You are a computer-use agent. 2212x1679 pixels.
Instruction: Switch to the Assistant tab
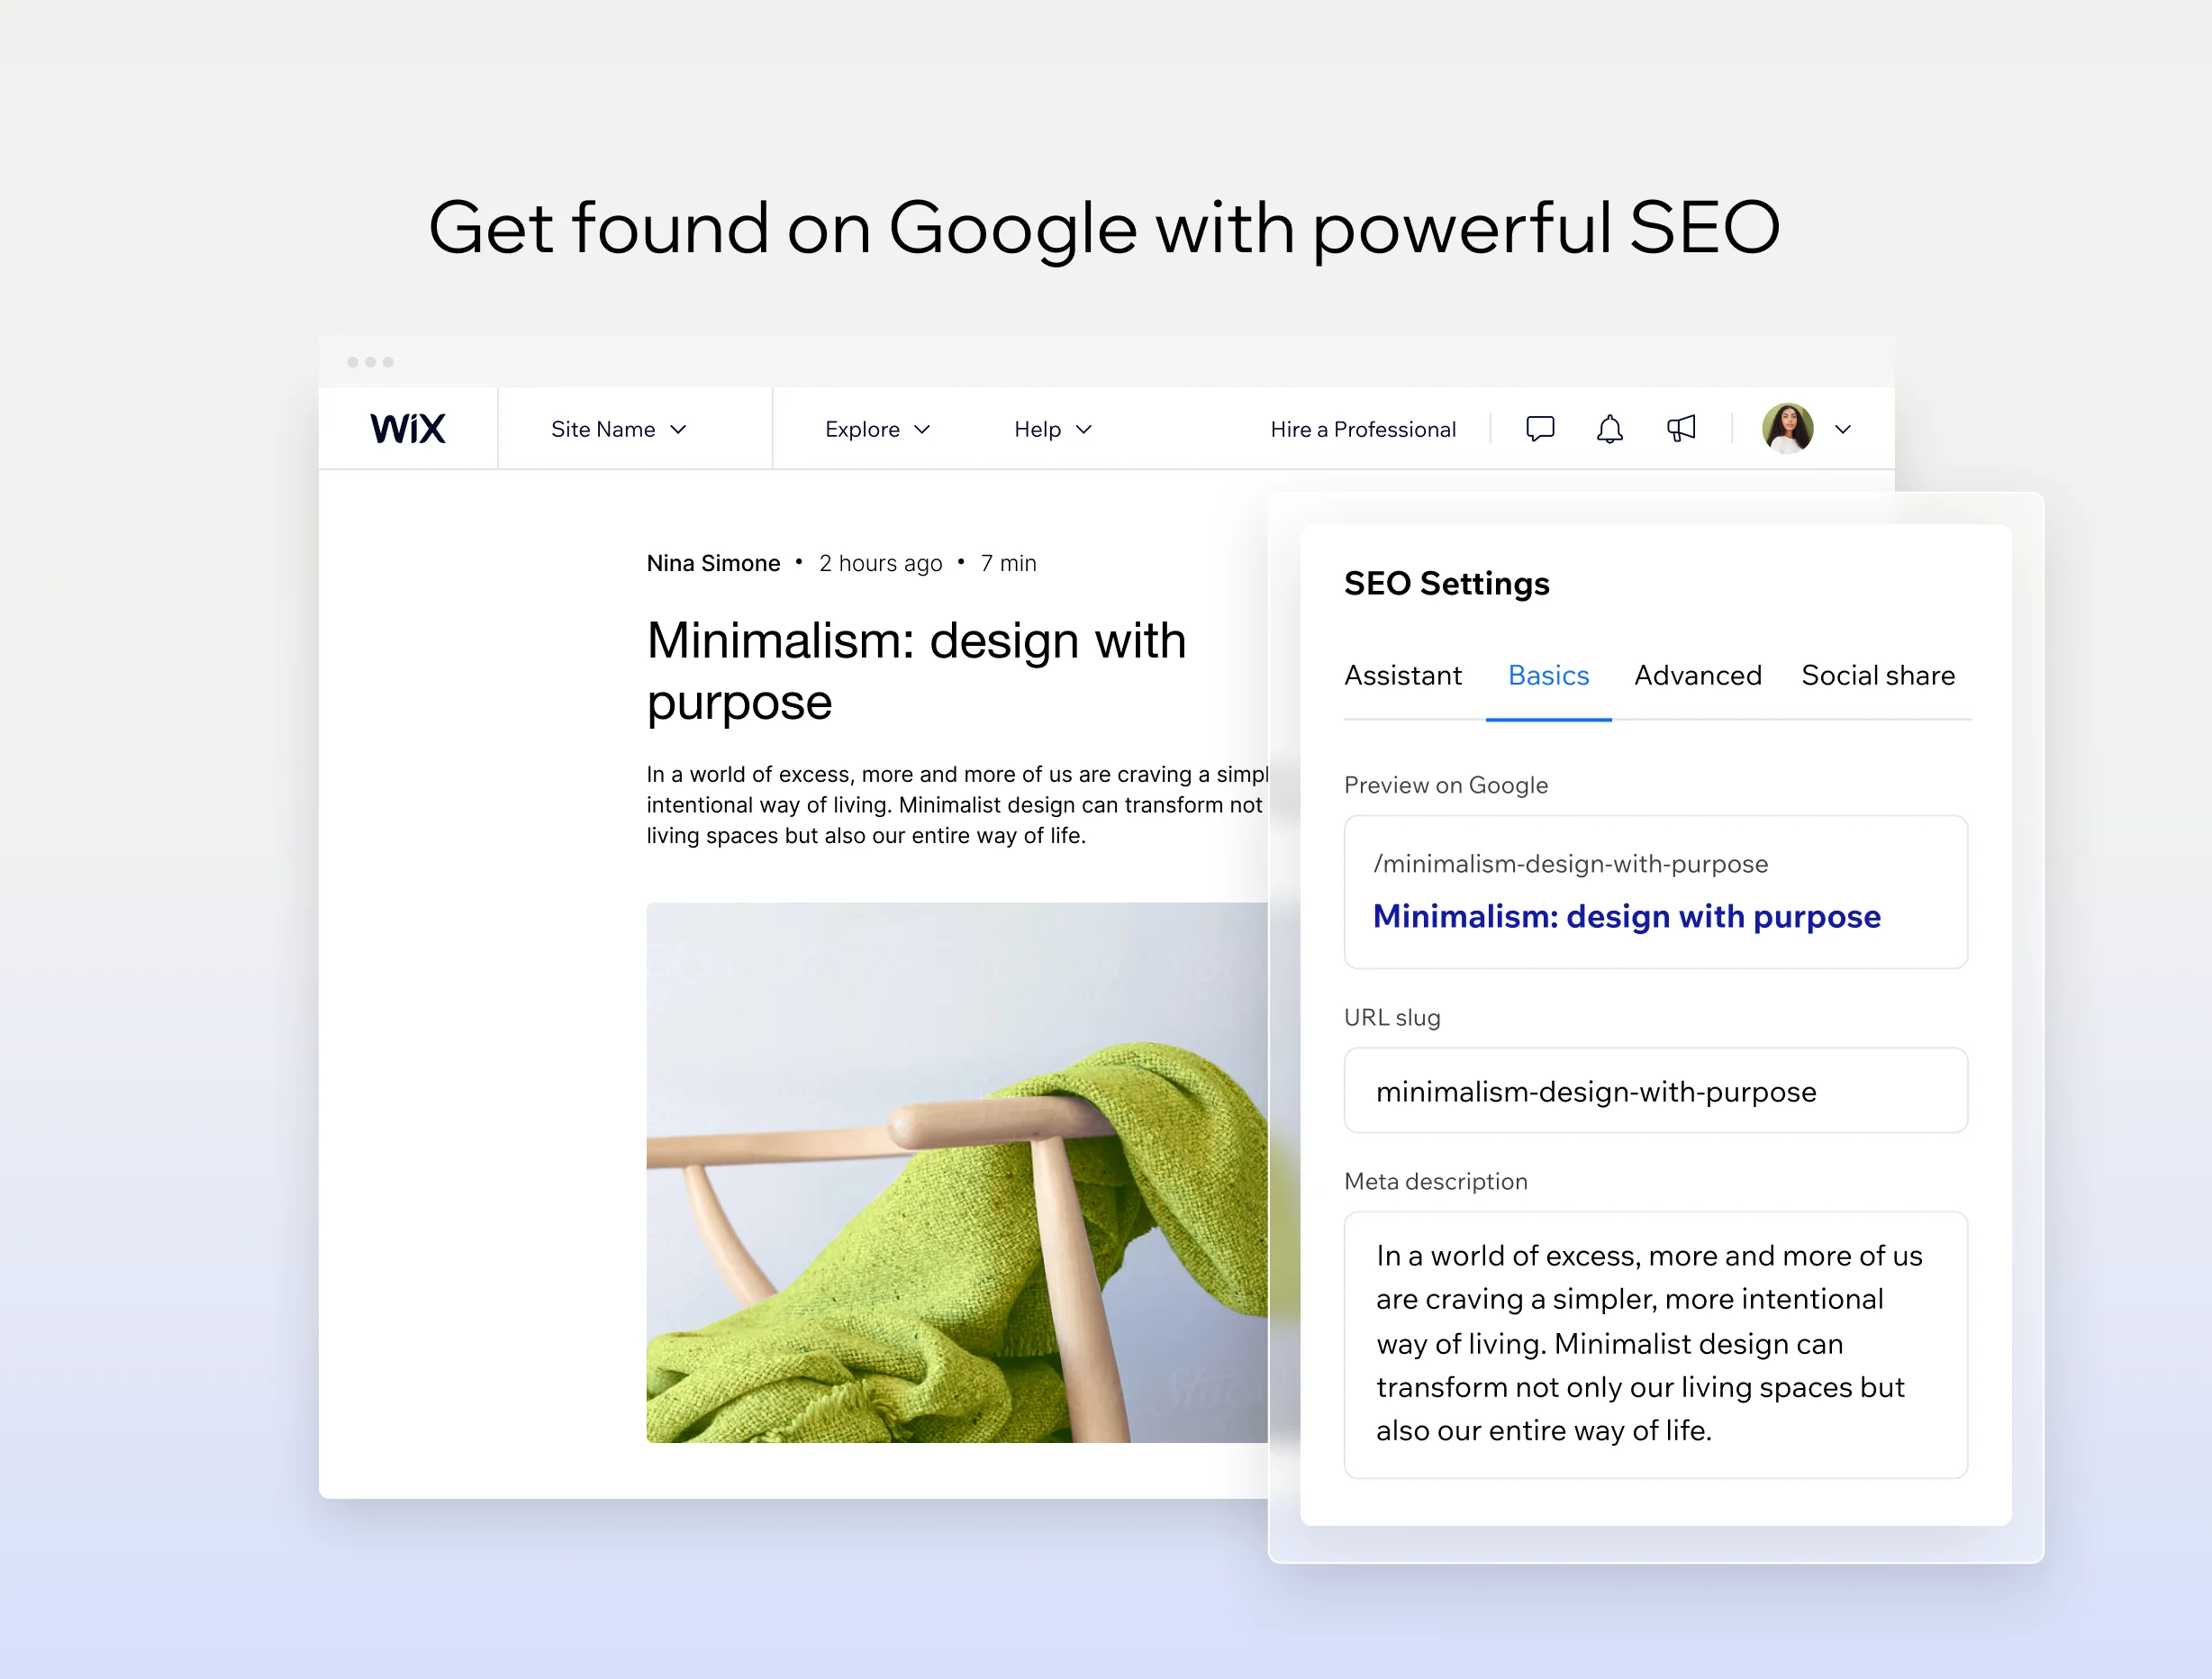click(x=1401, y=676)
